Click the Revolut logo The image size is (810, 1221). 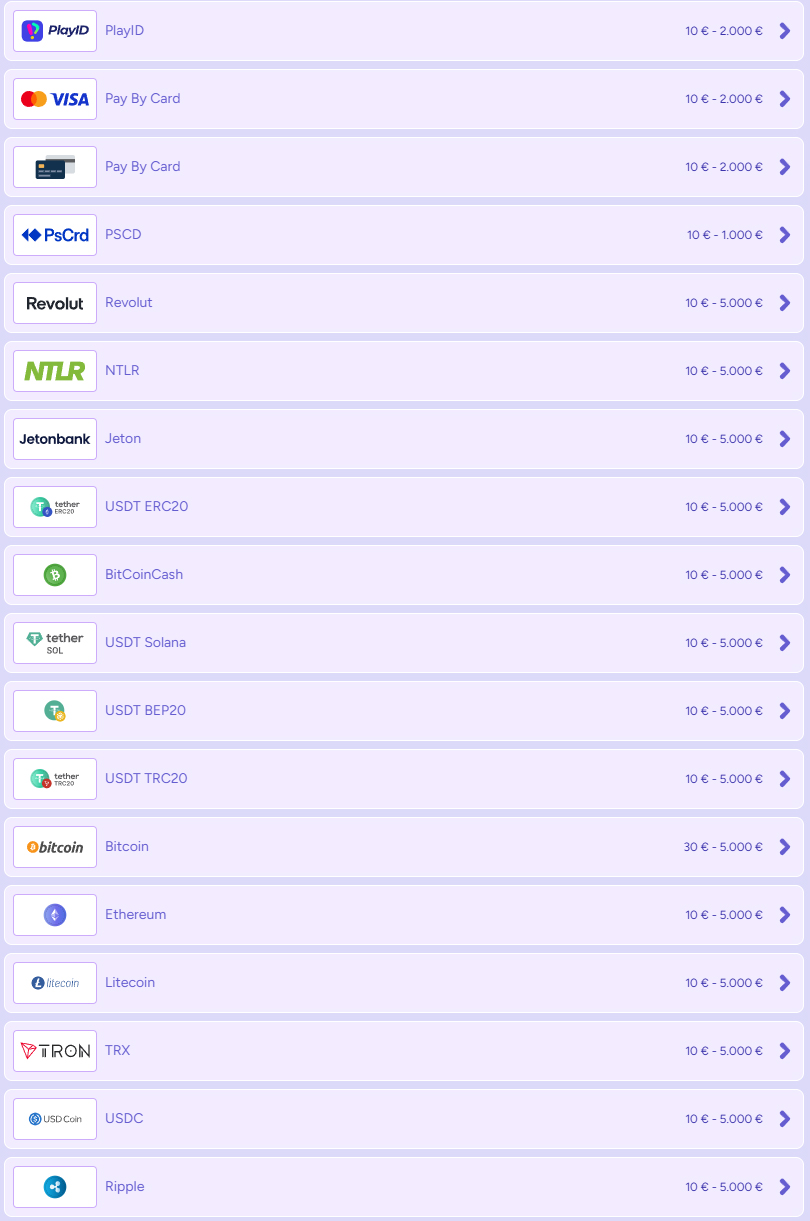[55, 303]
